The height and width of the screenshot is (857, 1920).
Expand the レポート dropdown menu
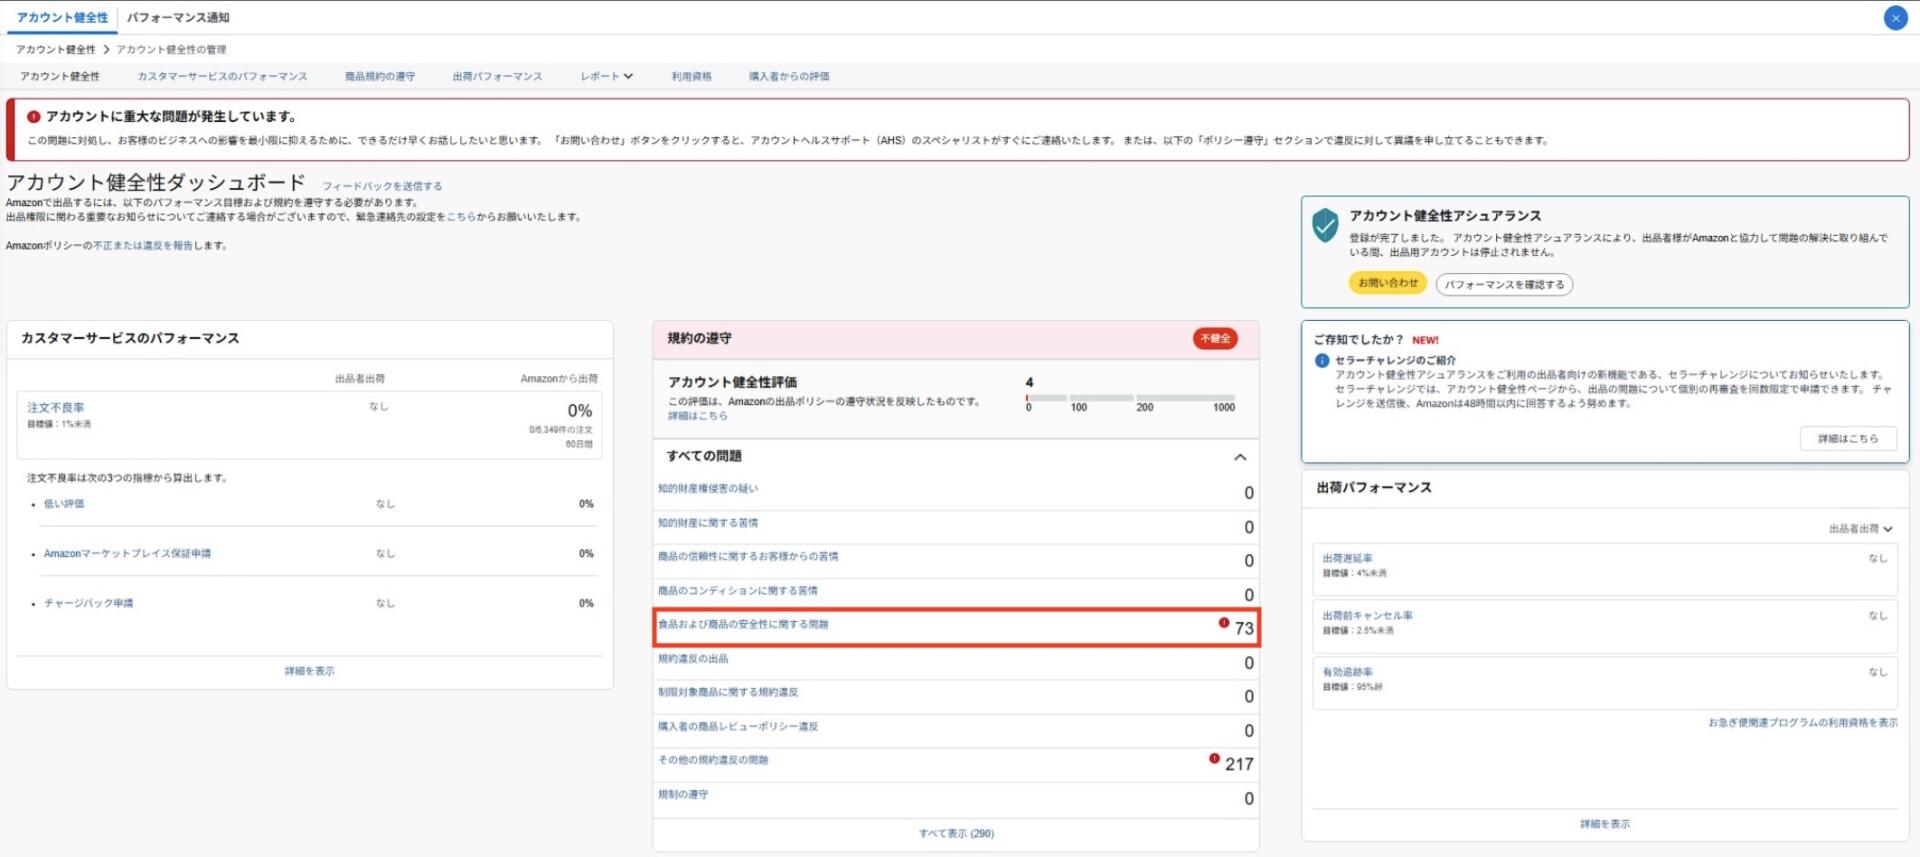pyautogui.click(x=606, y=76)
